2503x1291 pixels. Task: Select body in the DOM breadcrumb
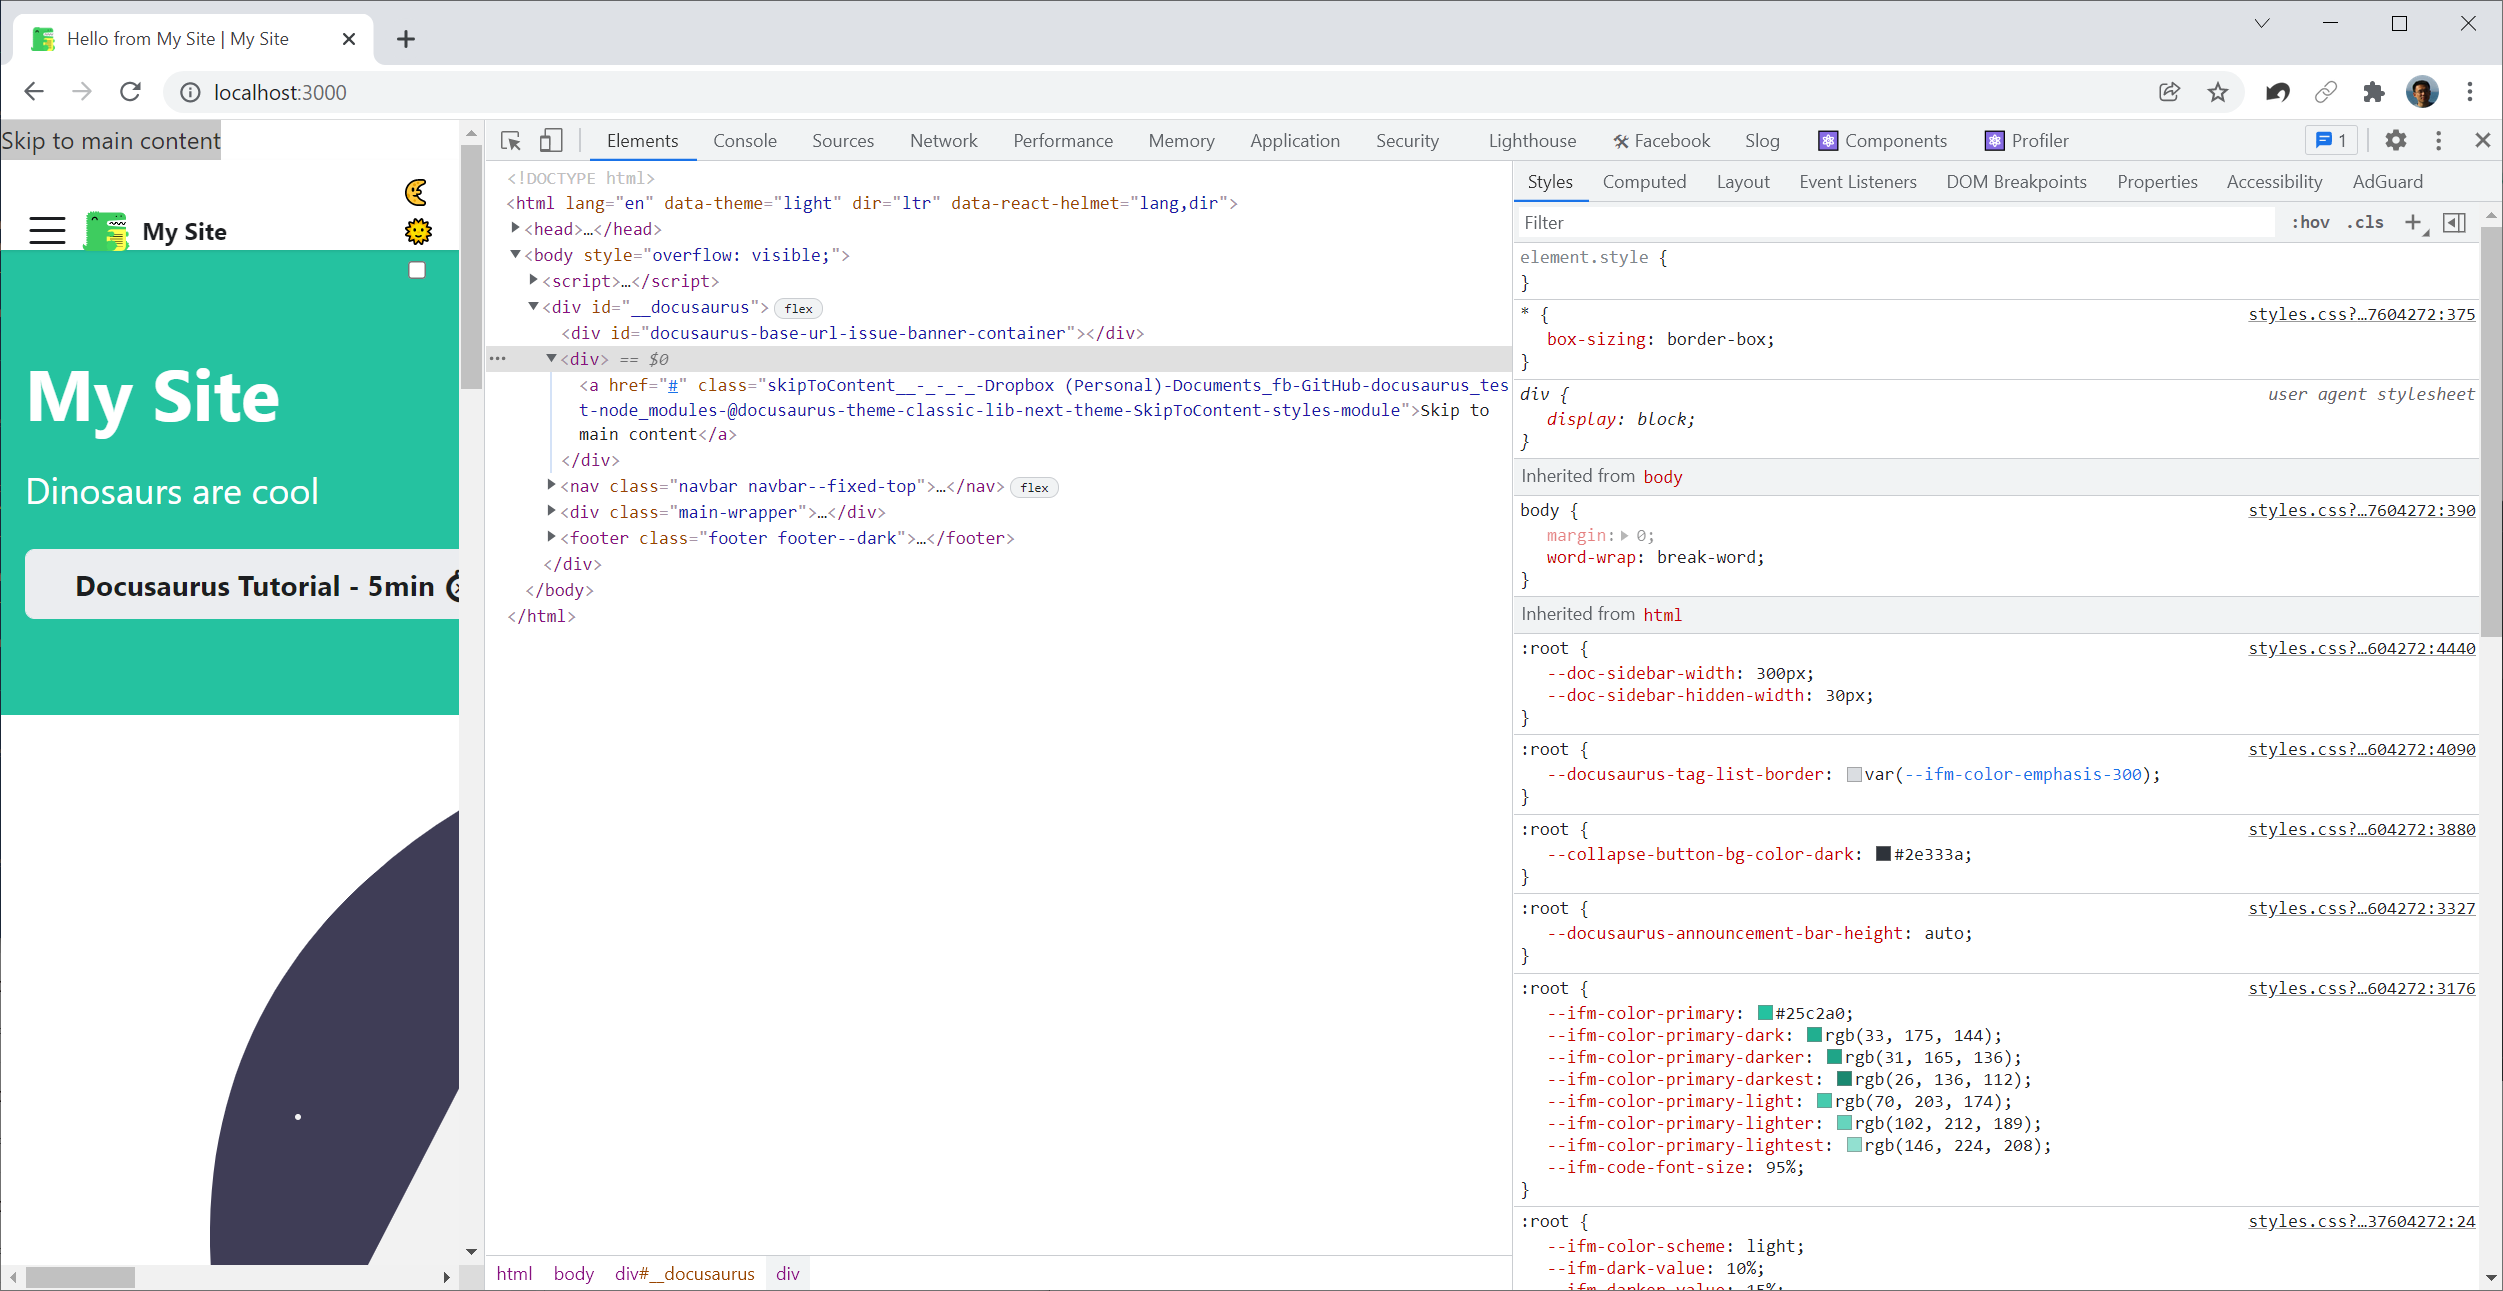pos(573,1273)
